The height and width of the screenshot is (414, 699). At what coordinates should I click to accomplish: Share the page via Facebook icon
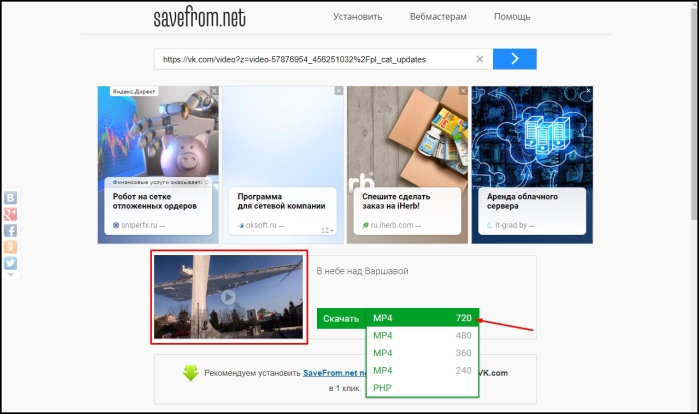[x=10, y=230]
